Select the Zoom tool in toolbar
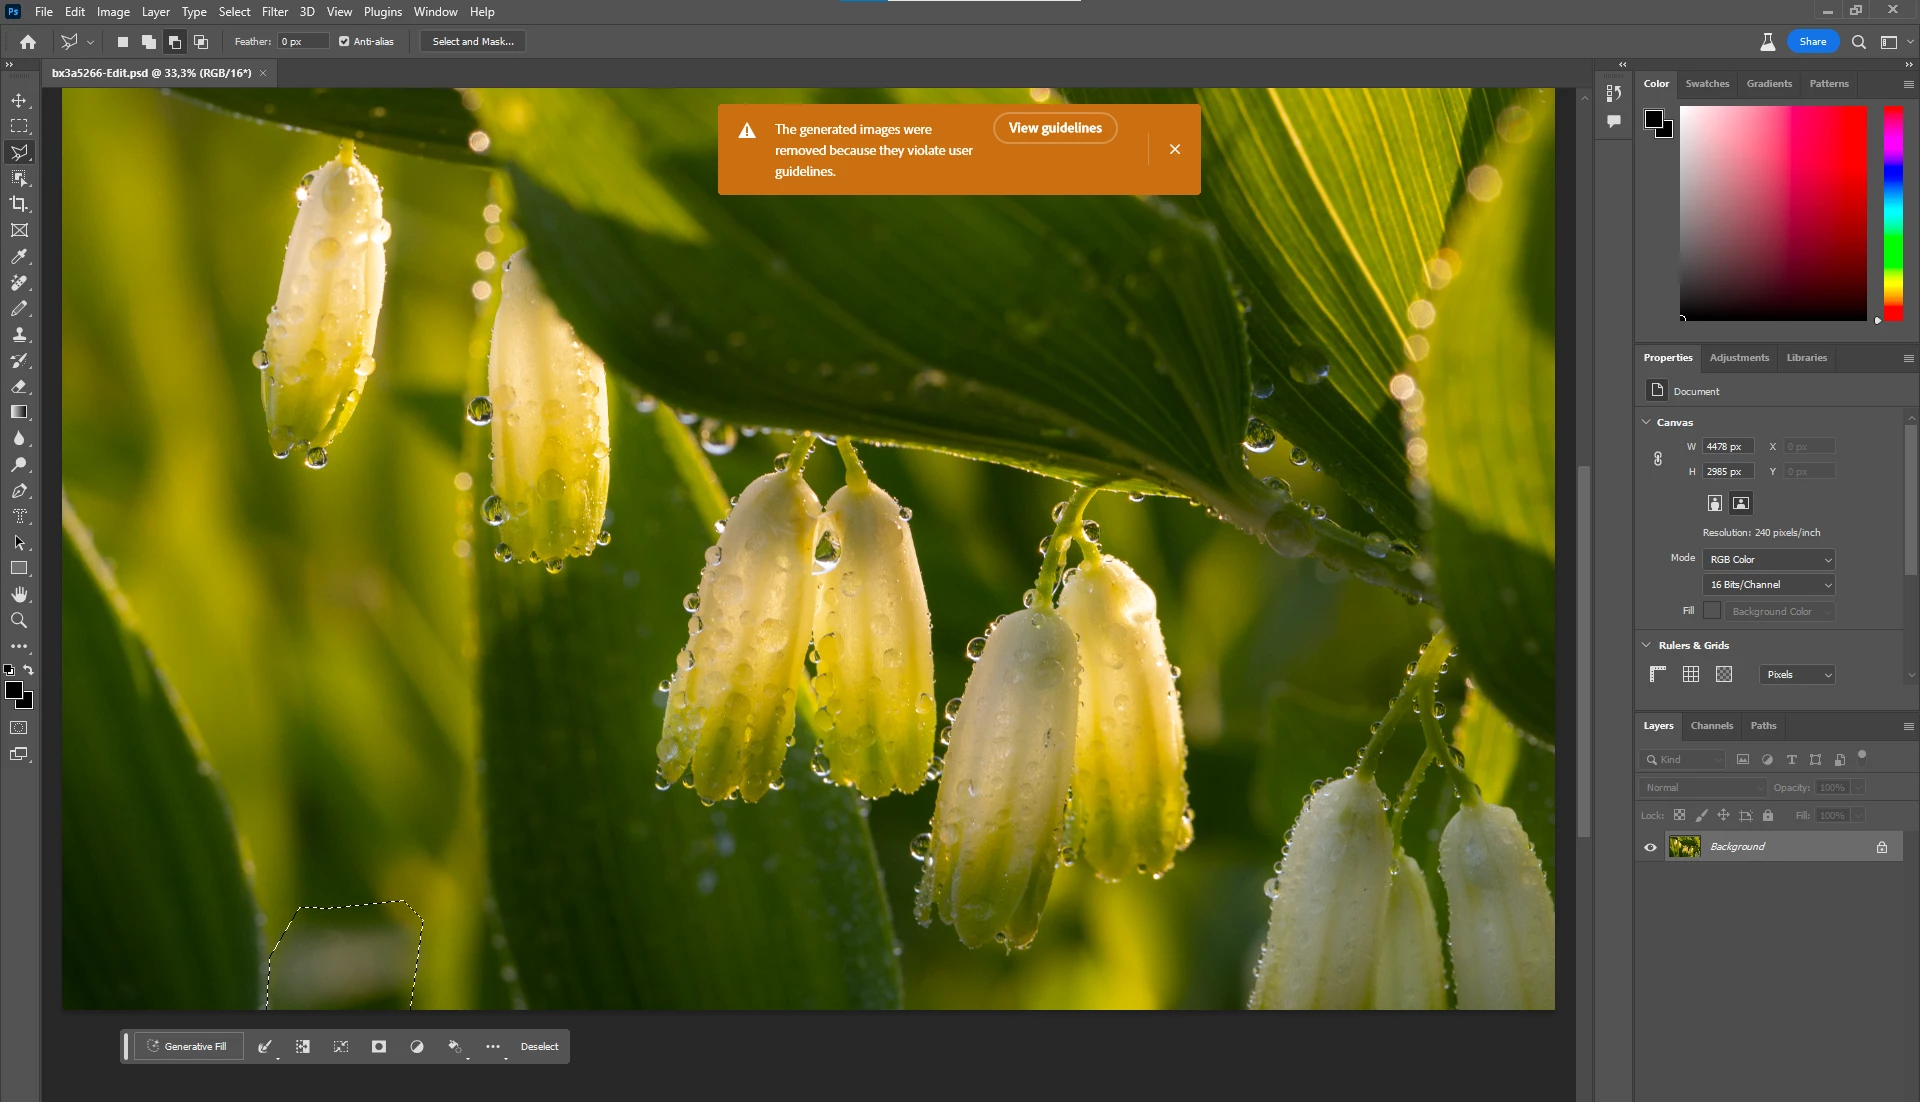 click(x=19, y=621)
